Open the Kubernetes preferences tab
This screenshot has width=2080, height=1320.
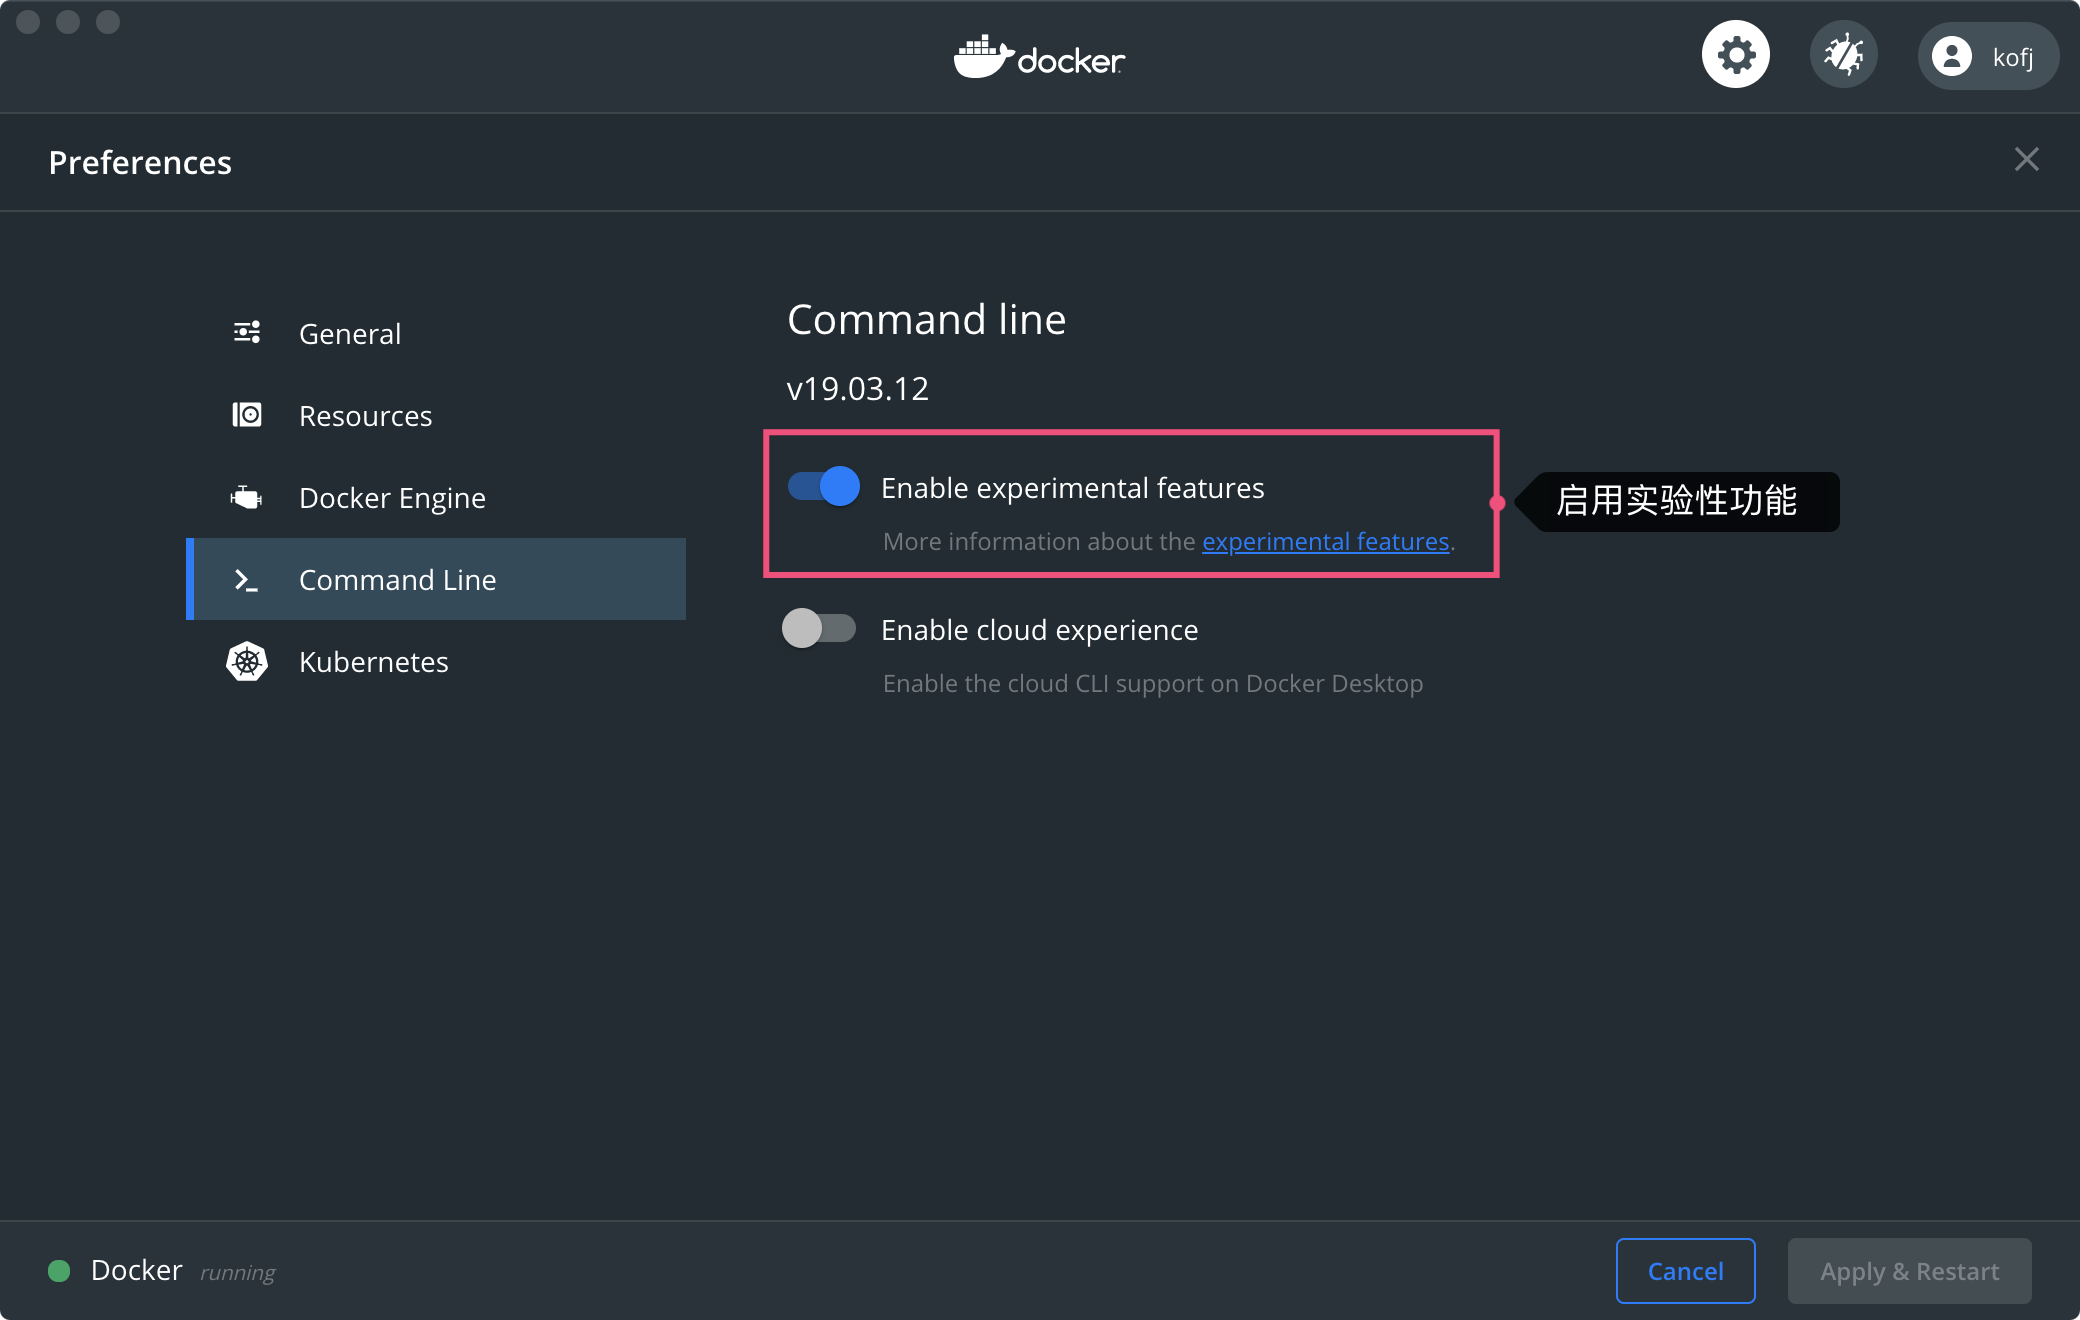point(436,662)
